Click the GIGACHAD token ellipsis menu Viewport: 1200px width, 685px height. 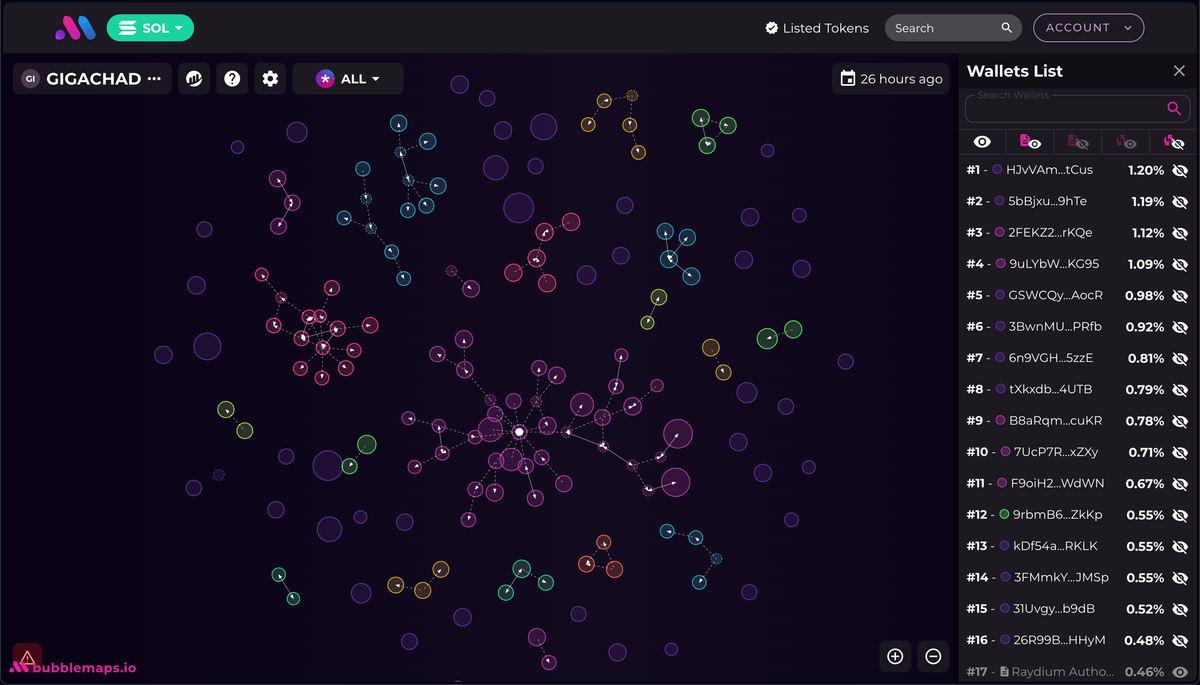155,78
